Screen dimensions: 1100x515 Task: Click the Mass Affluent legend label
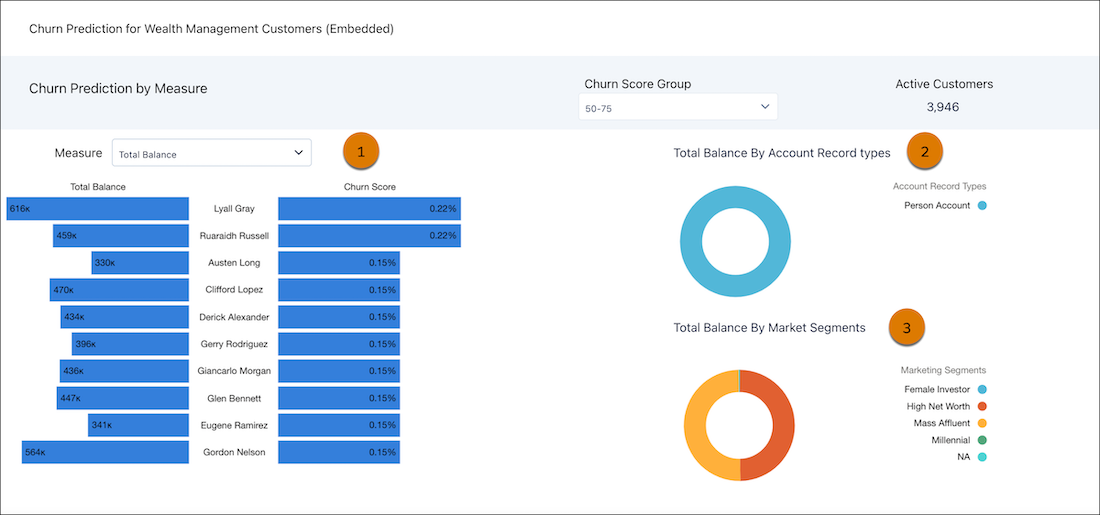[941, 423]
